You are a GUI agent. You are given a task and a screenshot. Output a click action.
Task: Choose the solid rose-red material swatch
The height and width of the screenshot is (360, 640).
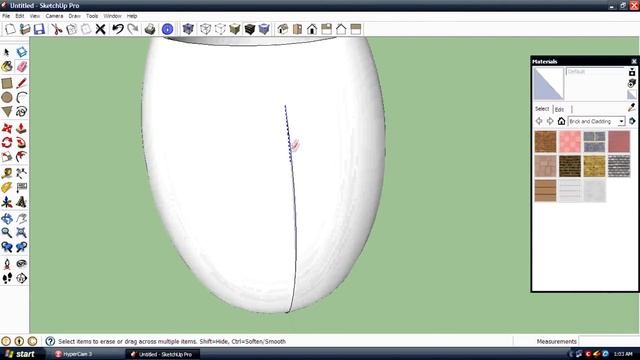[x=619, y=142]
